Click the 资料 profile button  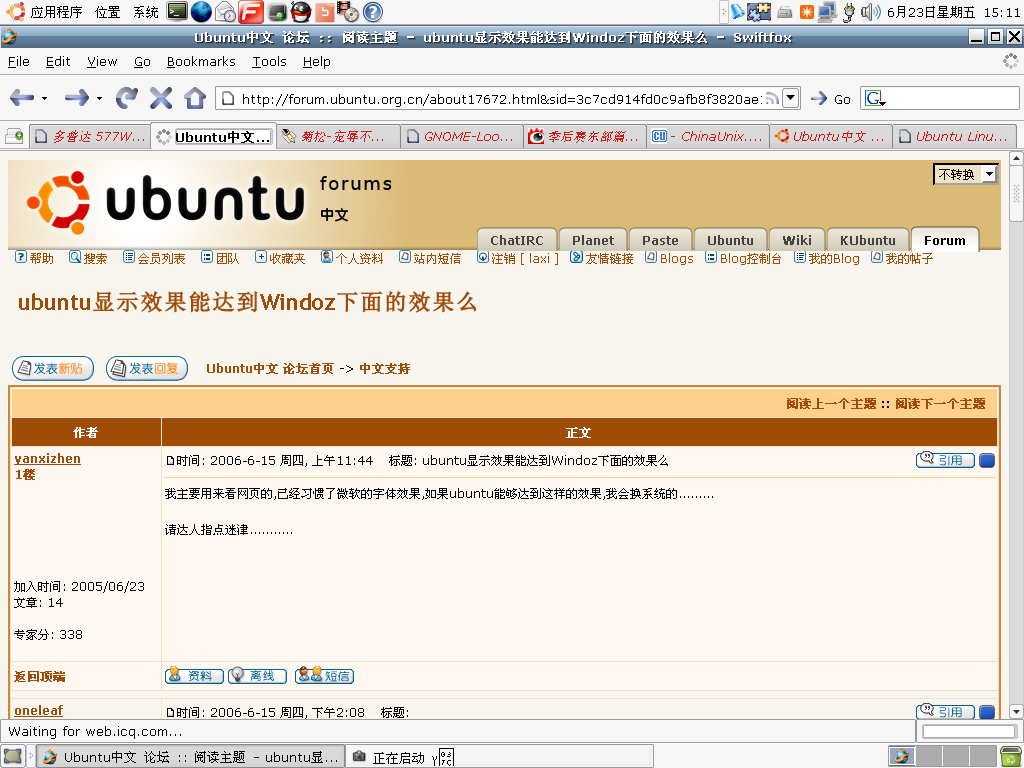tap(194, 675)
